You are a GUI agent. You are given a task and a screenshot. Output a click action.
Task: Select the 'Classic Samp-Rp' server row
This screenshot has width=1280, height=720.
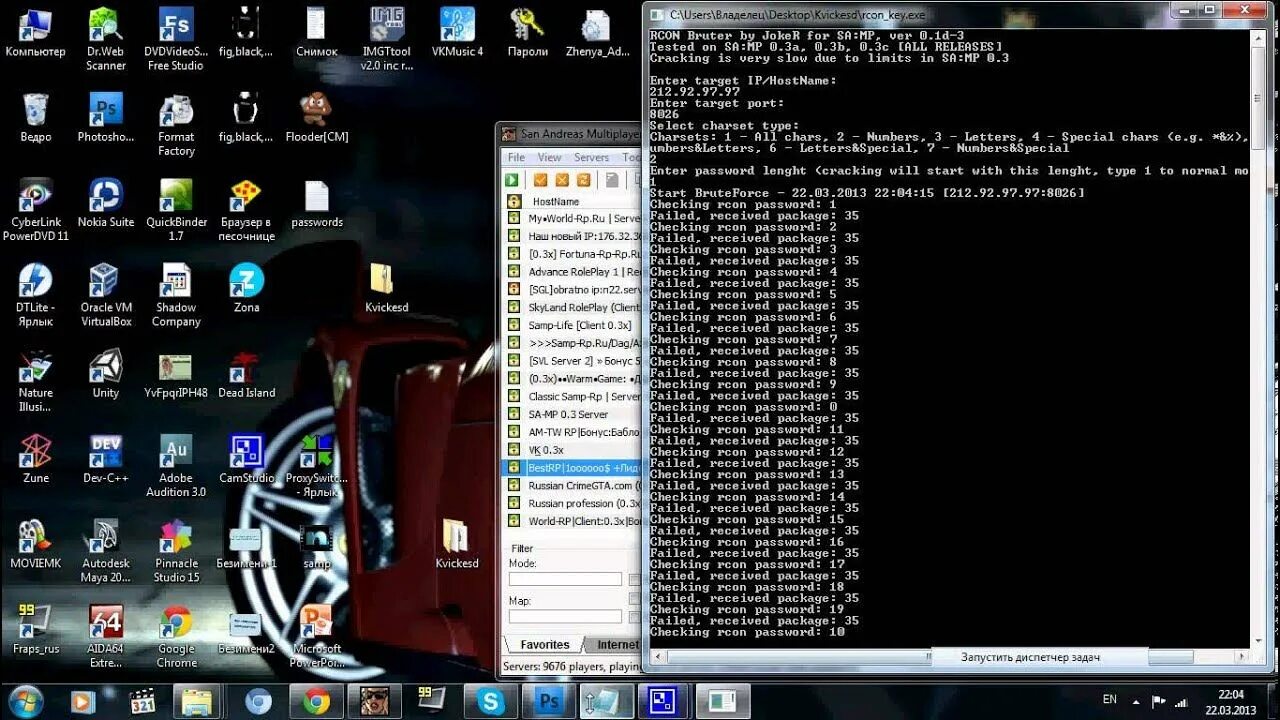point(572,396)
